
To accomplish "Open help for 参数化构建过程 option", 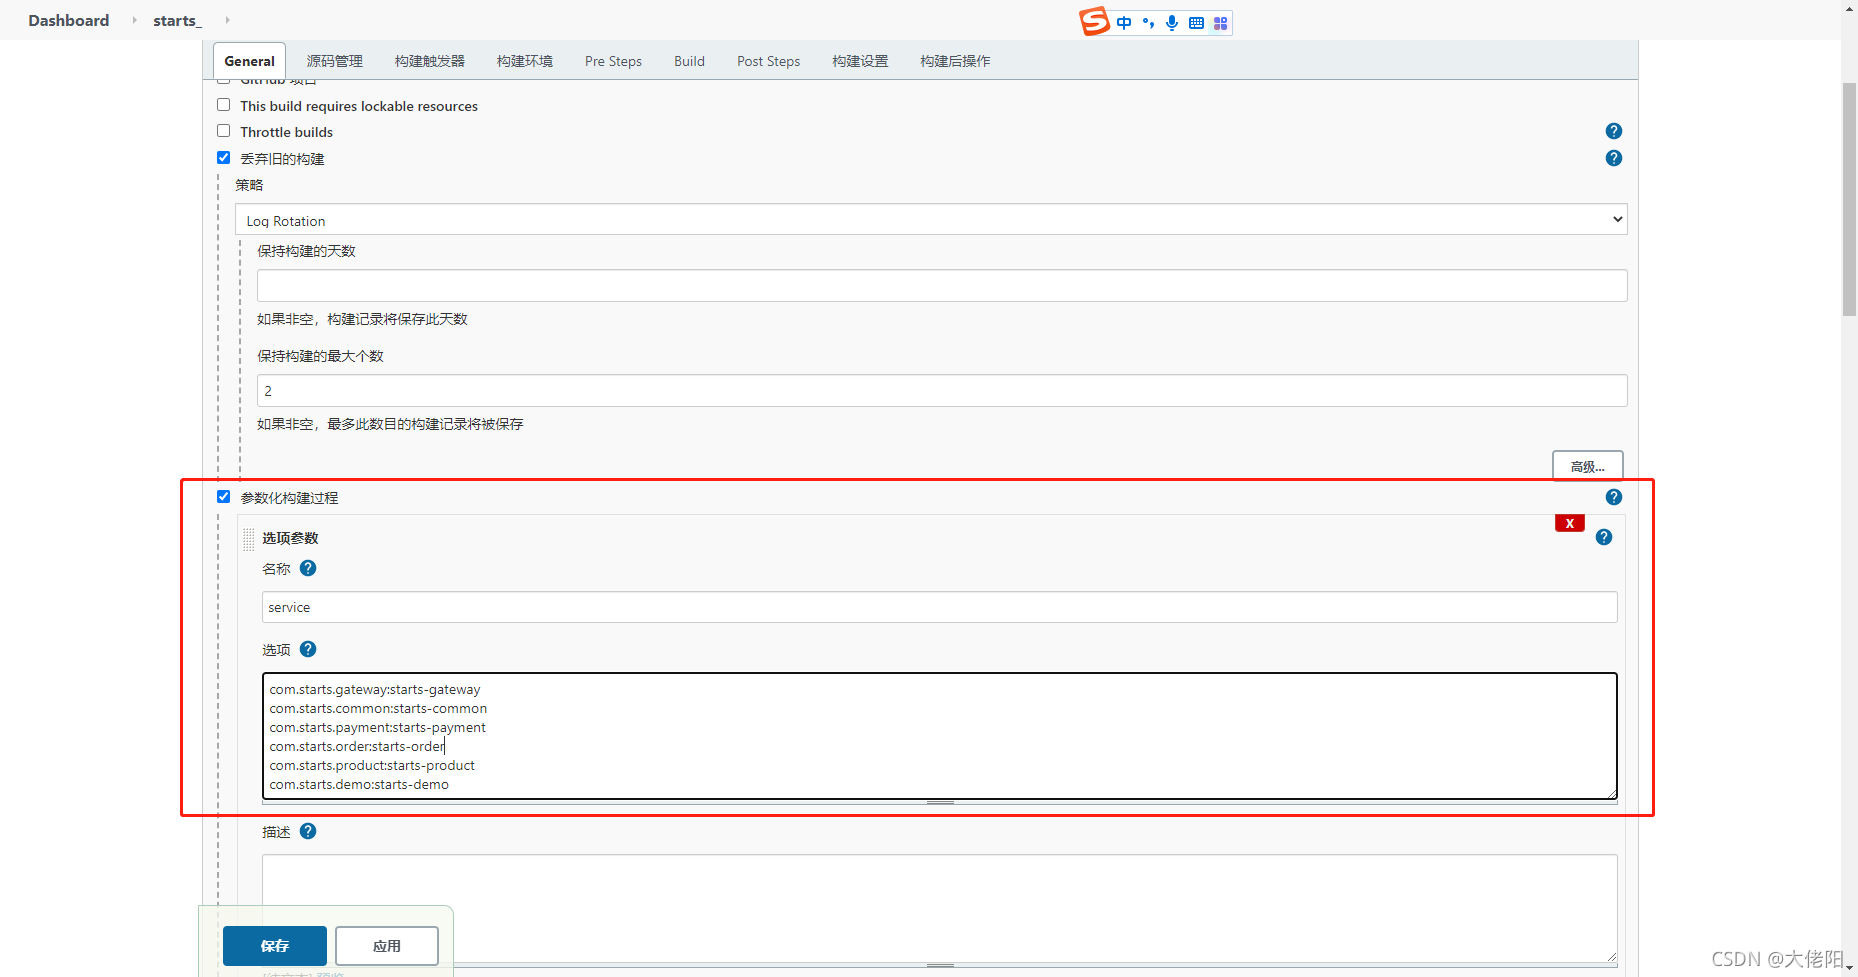I will pyautogui.click(x=1613, y=497).
